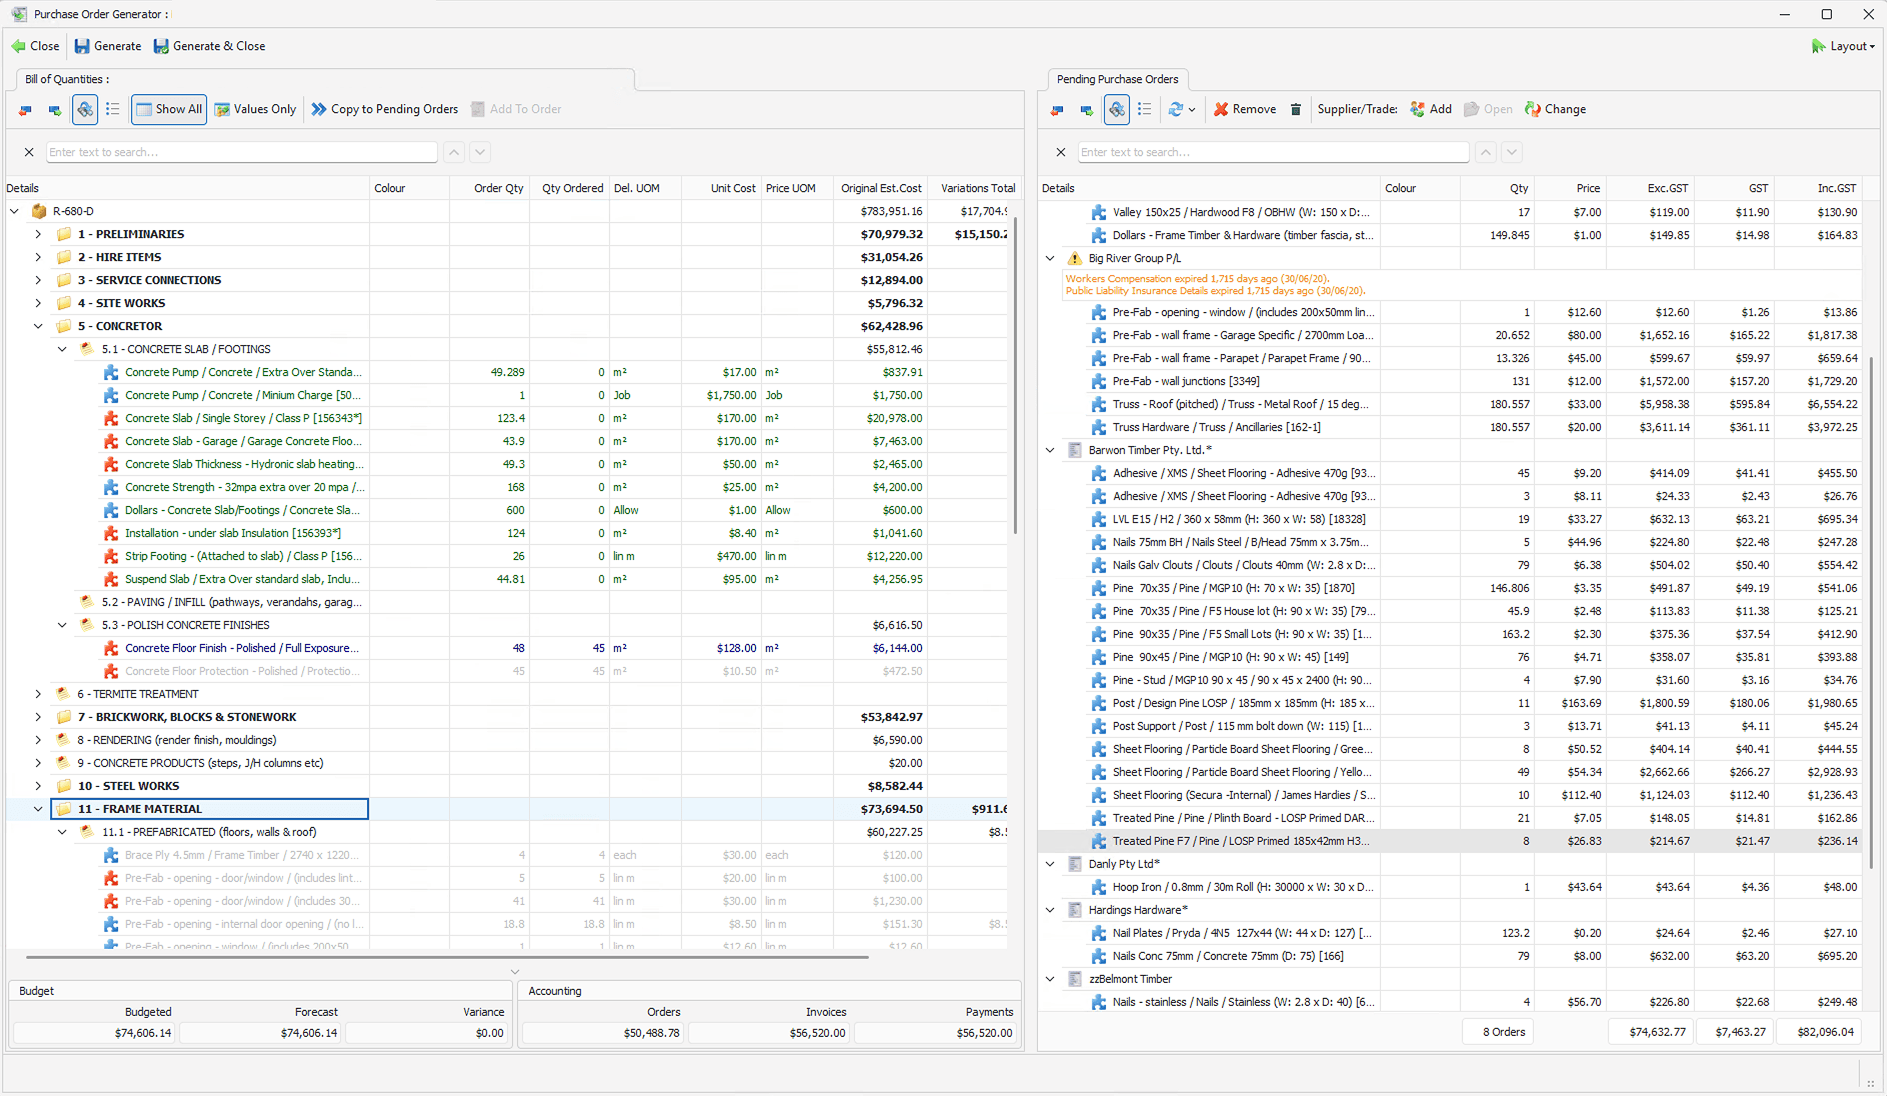Click the Bill of Quantities search text field
Screen dimensions: 1887x1096
[241, 152]
